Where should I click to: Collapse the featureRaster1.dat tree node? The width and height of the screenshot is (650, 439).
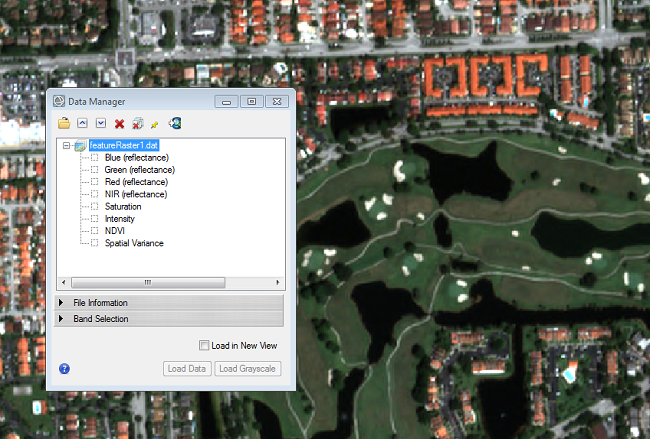click(x=67, y=146)
